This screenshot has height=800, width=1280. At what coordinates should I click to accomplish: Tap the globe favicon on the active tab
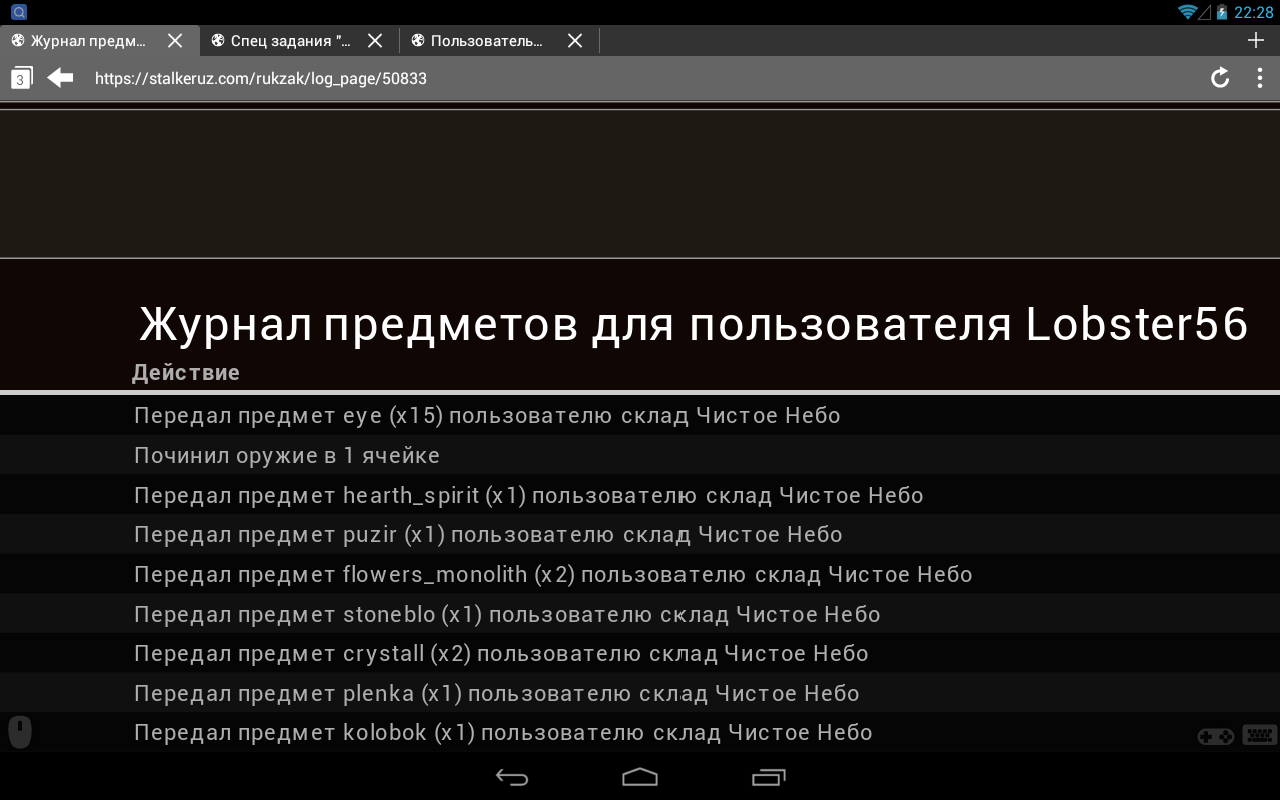point(17,40)
